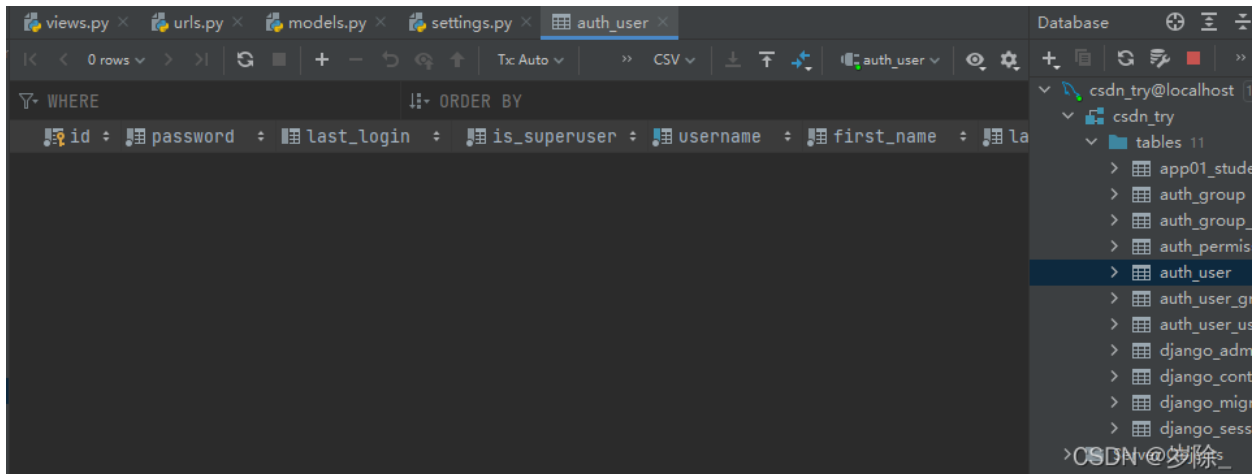Click the Reload Page refresh icon

(245, 60)
